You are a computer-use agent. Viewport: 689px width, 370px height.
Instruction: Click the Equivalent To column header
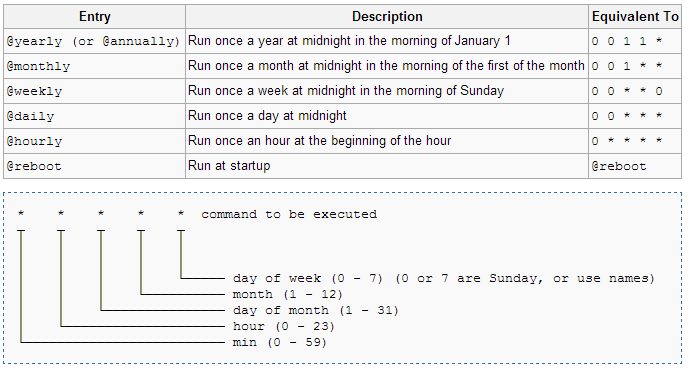pyautogui.click(x=635, y=17)
